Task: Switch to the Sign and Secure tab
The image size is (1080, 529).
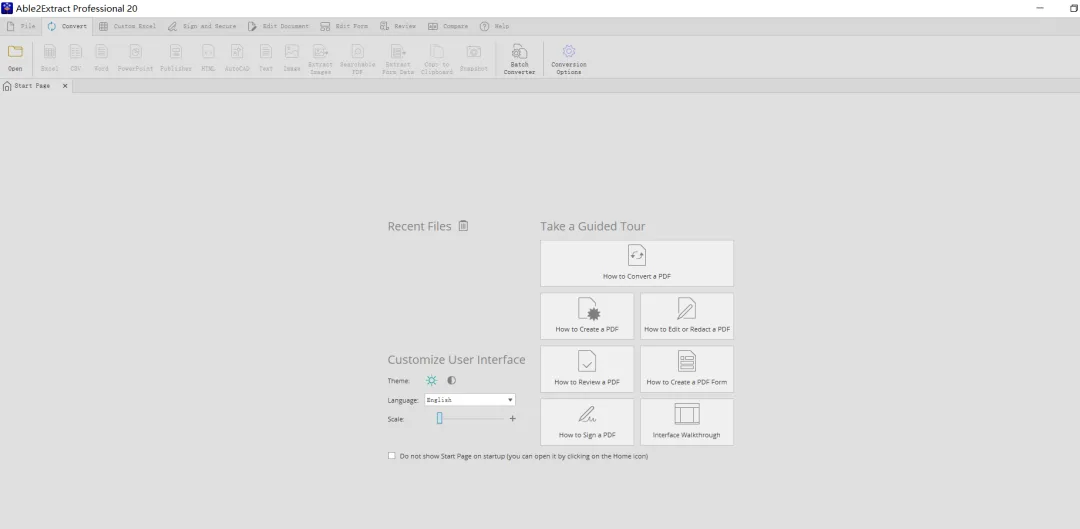Action: pyautogui.click(x=202, y=26)
